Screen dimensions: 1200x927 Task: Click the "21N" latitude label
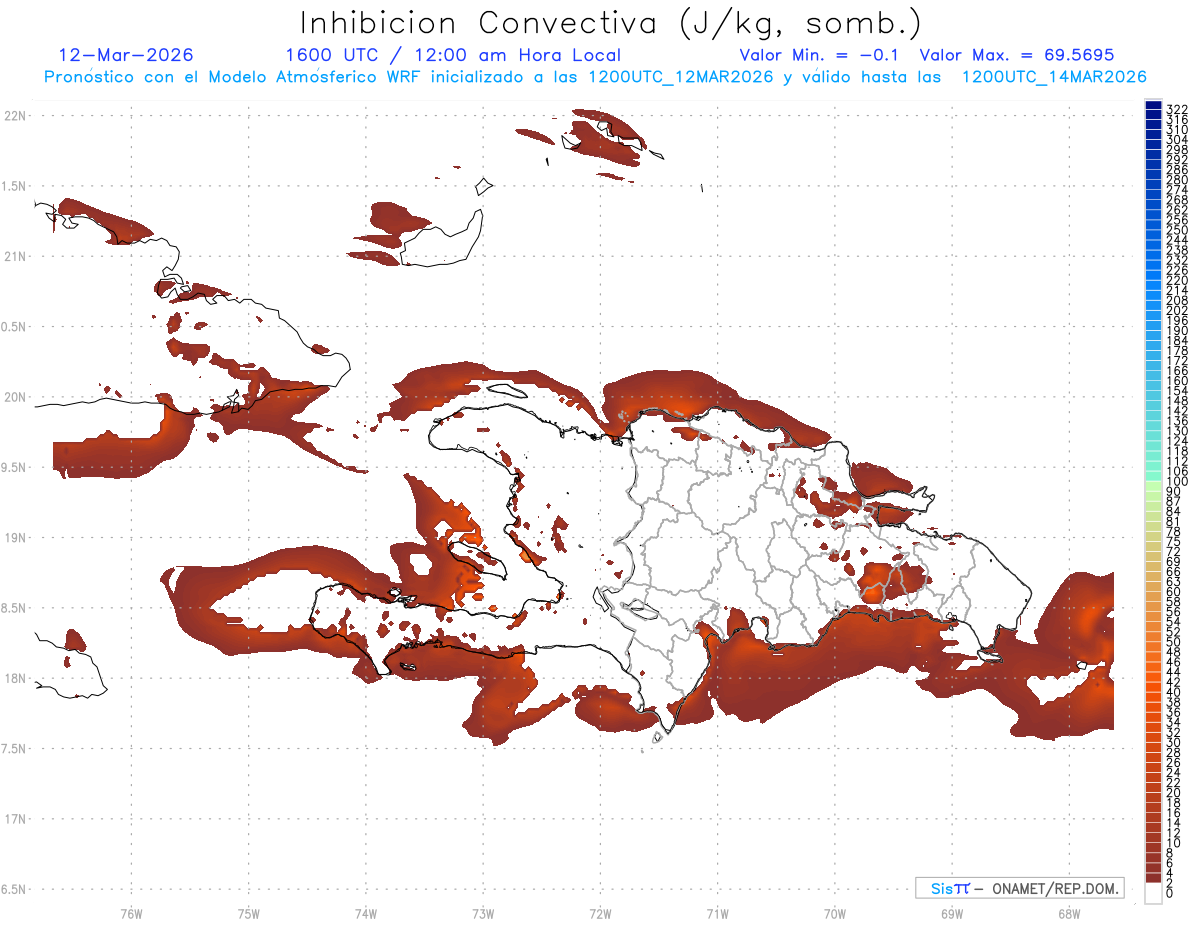[x=15, y=257]
